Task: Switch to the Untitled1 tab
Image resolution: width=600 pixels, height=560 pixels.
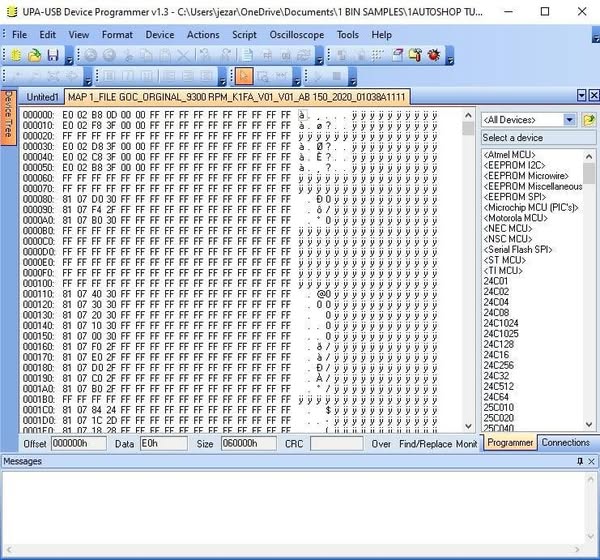Action: point(42,97)
